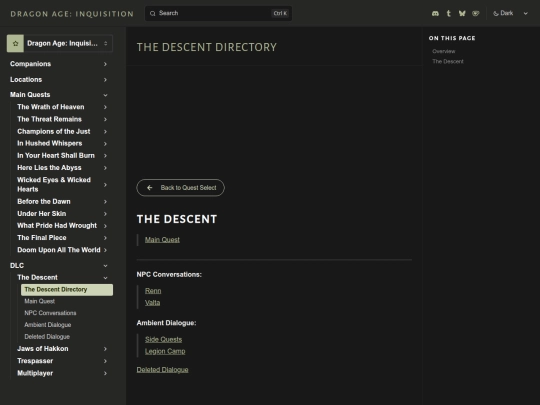This screenshot has width=540, height=405.
Task: Open Main Quest in the sidebar
Action: tap(40, 301)
